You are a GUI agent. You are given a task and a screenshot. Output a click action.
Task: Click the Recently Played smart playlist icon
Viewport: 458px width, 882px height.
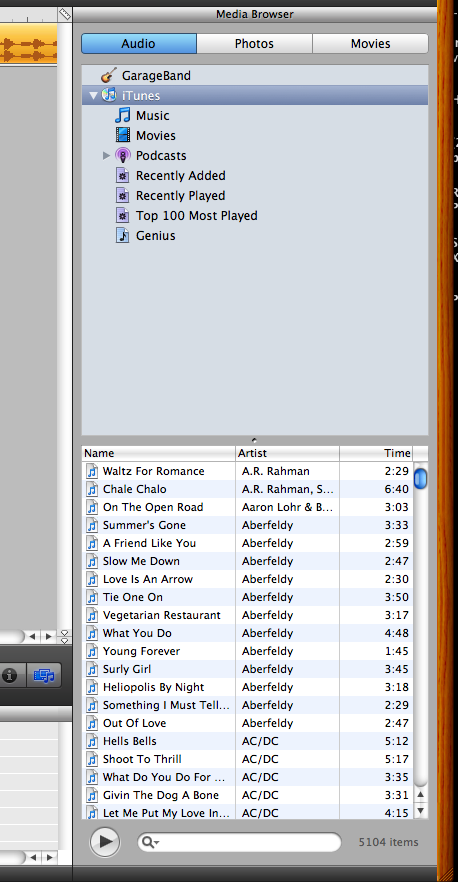(x=123, y=196)
